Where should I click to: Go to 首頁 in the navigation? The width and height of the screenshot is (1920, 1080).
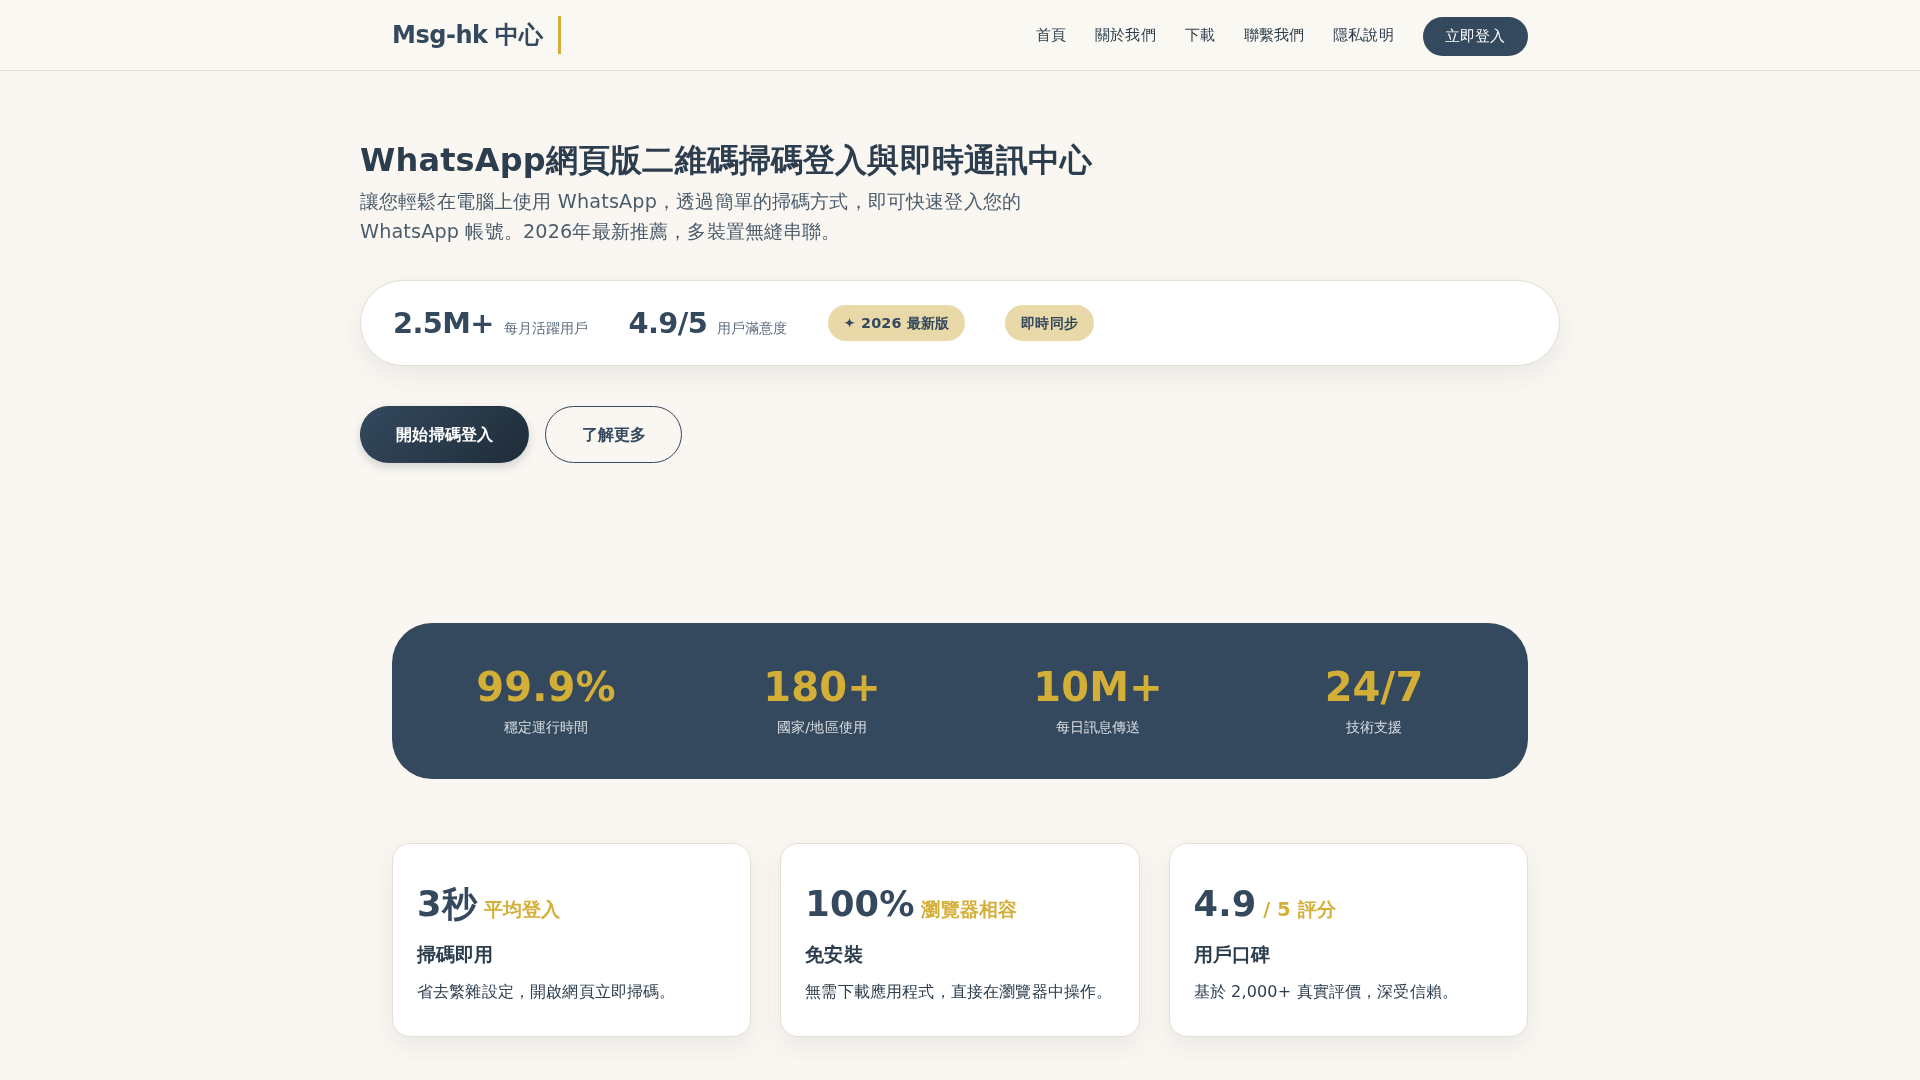[x=1051, y=35]
